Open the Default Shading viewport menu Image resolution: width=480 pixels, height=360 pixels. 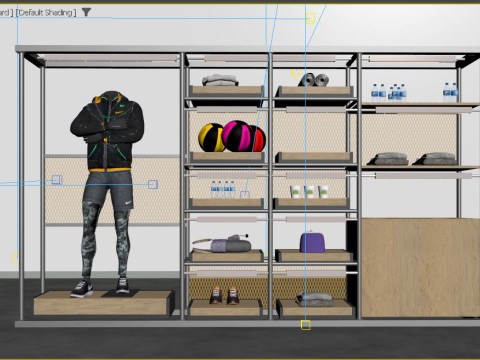pos(46,13)
